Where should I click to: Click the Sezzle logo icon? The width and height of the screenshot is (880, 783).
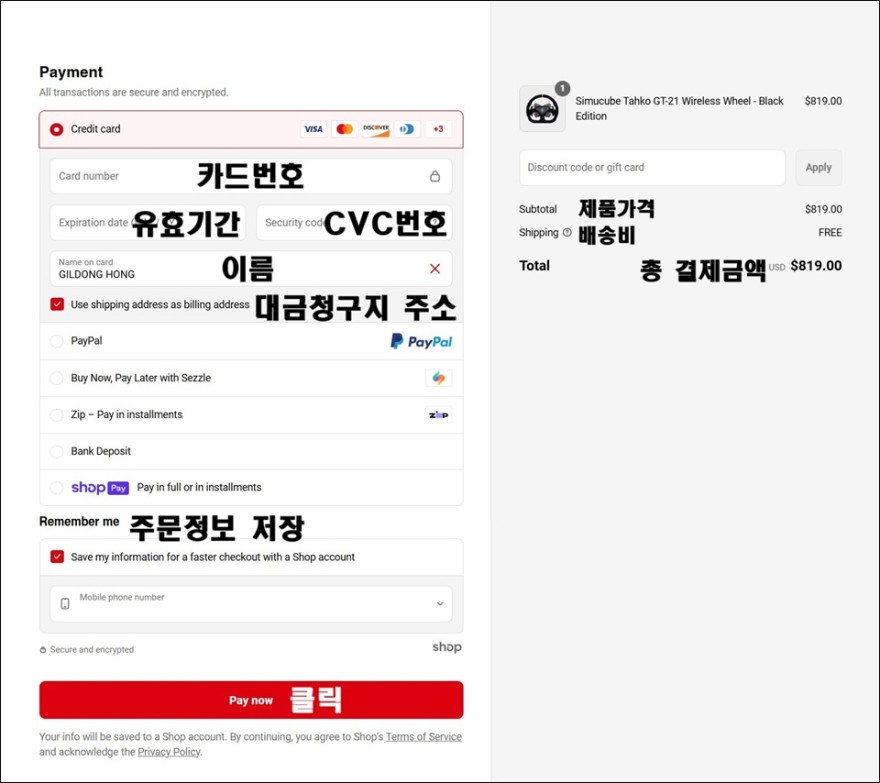pyautogui.click(x=439, y=378)
